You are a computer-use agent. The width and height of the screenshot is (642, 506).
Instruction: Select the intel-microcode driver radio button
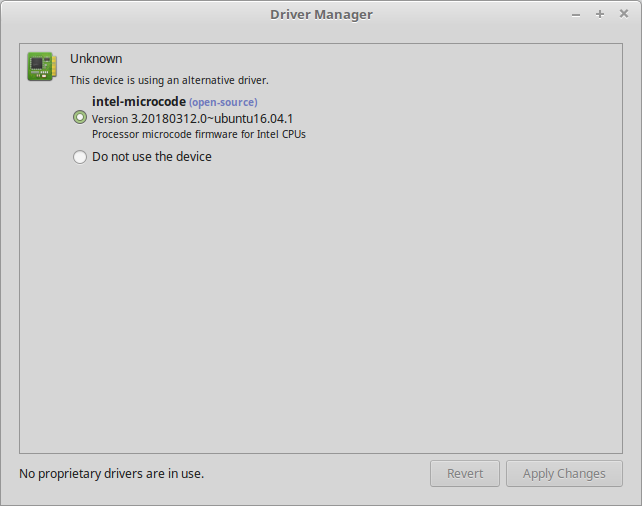pos(80,117)
